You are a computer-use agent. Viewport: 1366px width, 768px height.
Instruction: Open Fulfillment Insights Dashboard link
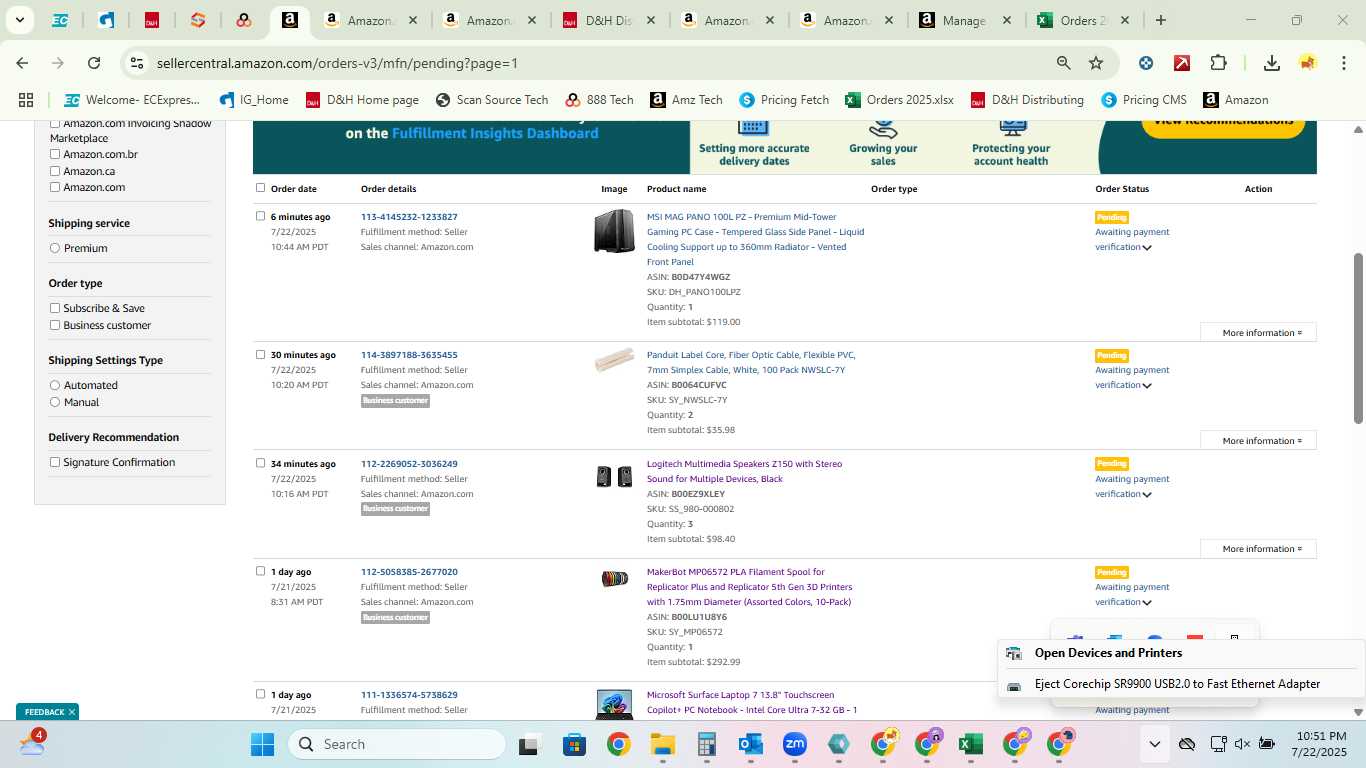click(495, 133)
